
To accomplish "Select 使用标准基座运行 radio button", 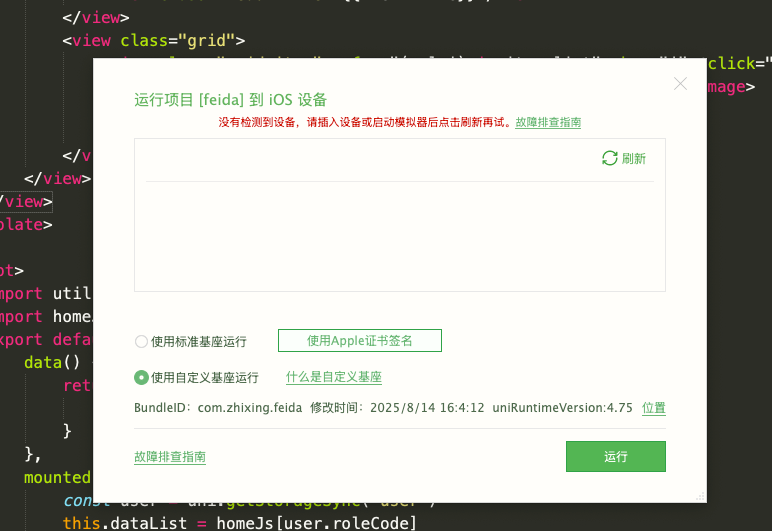I will [141, 341].
